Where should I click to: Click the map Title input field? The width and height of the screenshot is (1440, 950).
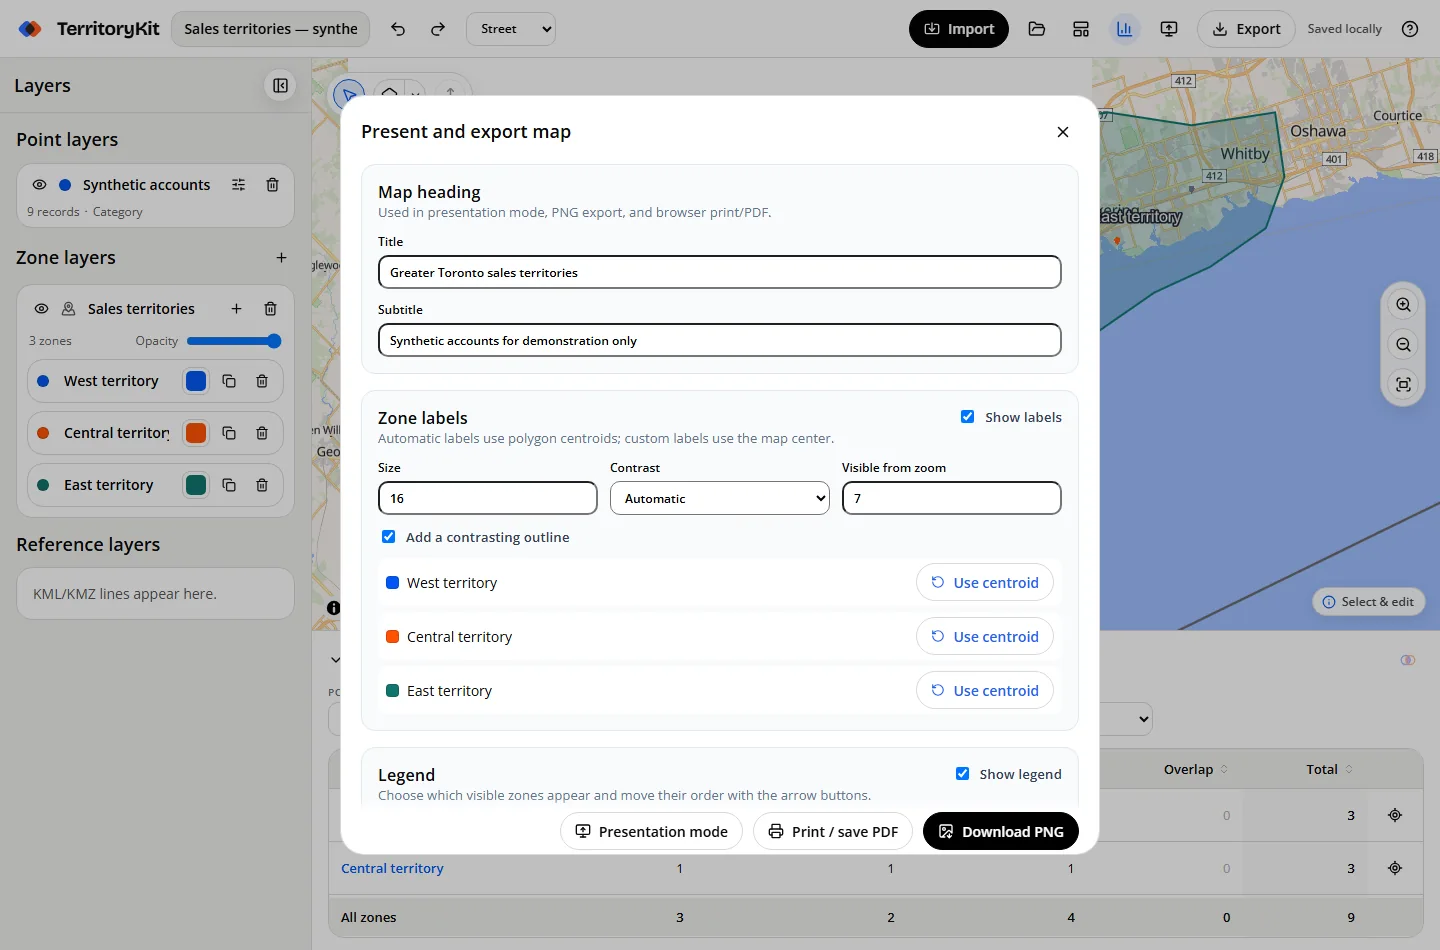coord(720,272)
